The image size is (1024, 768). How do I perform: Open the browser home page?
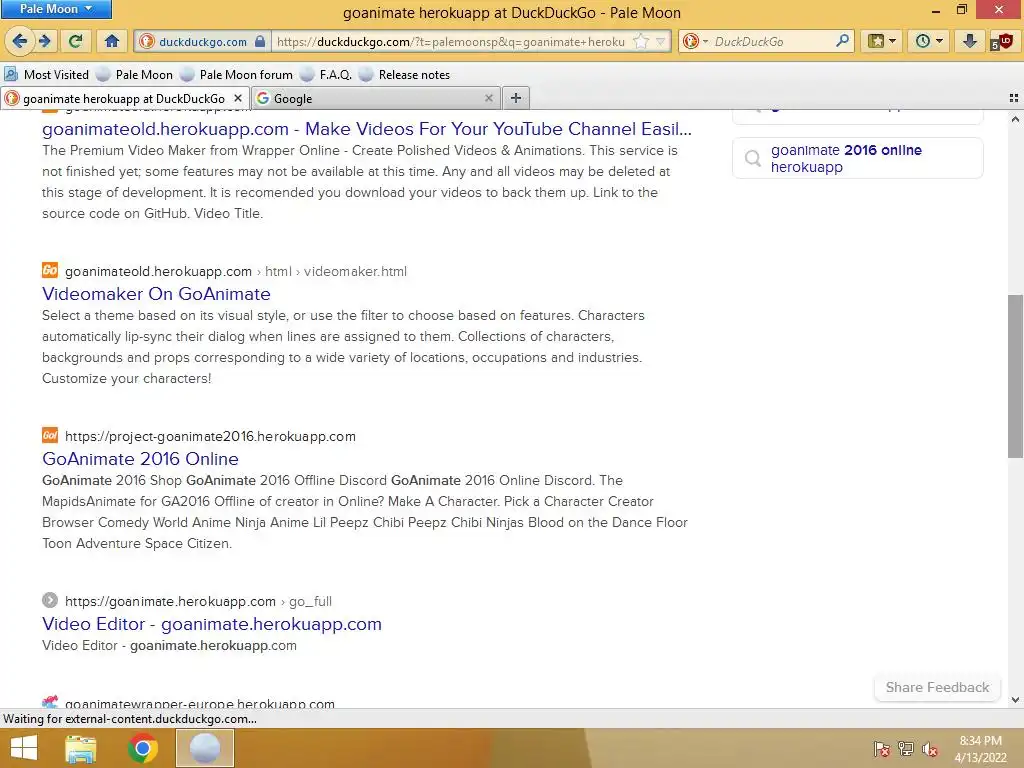tap(112, 41)
